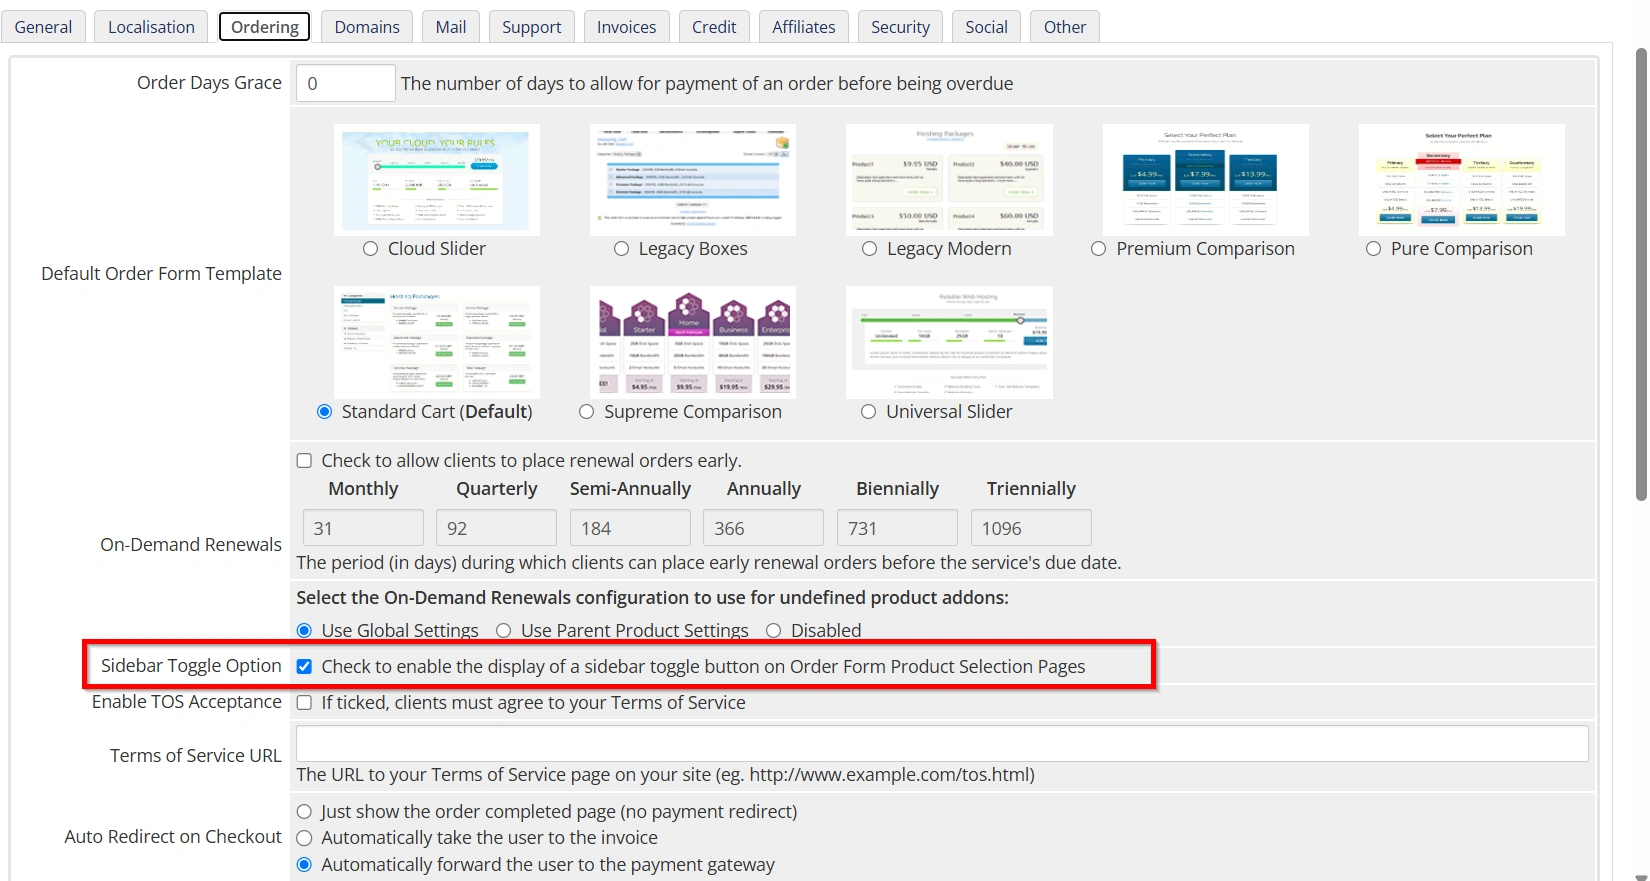The height and width of the screenshot is (881, 1650).
Task: Toggle the Sidebar Toggle Option checkbox
Action: (305, 667)
